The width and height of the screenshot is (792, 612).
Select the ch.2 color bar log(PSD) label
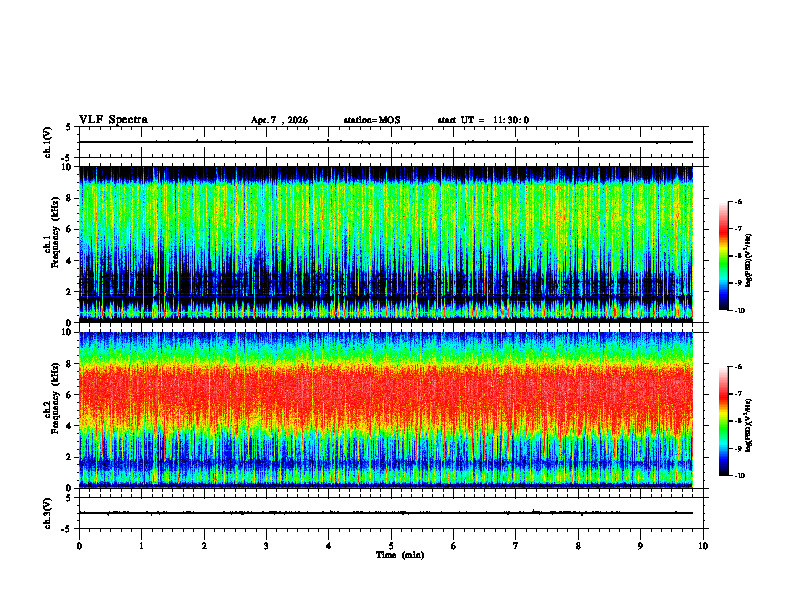(749, 425)
